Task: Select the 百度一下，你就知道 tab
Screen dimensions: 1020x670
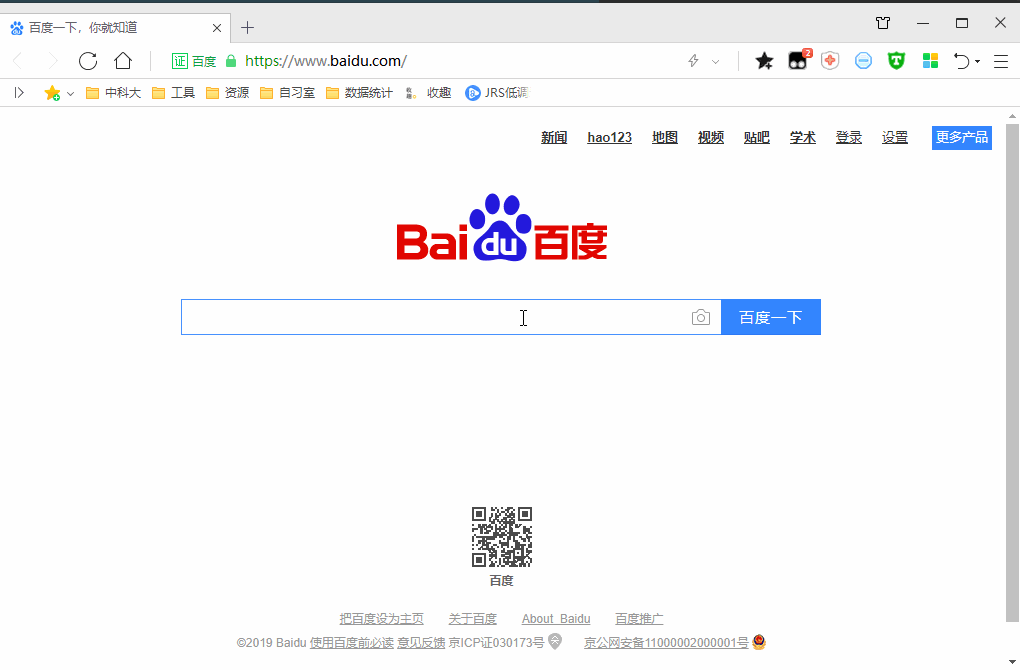Action: point(117,27)
